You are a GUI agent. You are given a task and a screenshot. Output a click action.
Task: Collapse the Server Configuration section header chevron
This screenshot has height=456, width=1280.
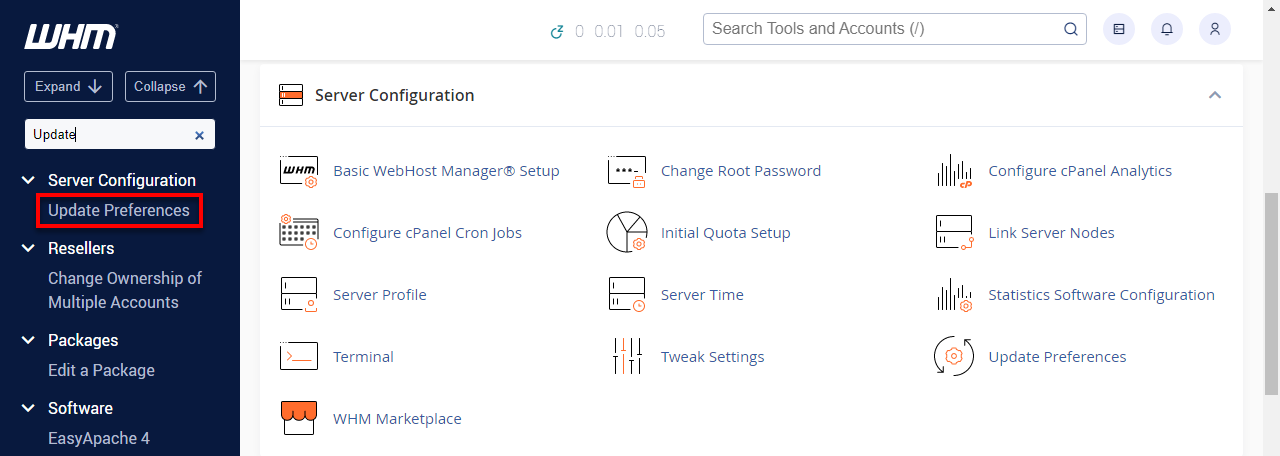[1215, 95]
